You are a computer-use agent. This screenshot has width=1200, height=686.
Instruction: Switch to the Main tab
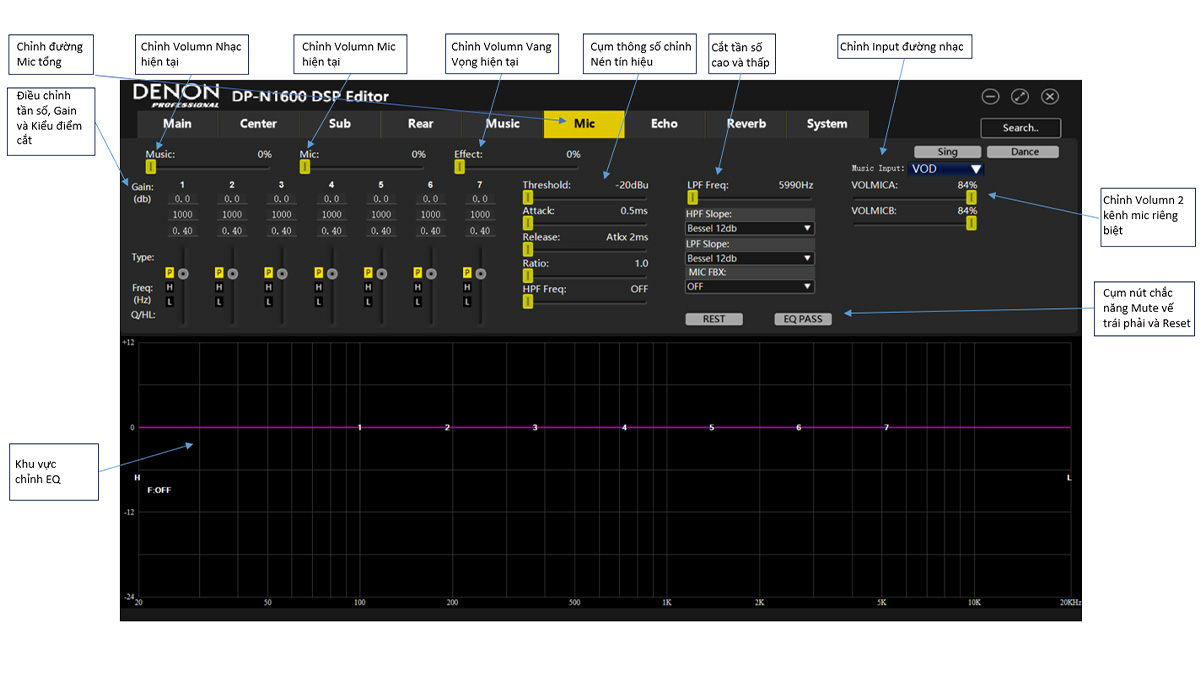click(x=177, y=124)
